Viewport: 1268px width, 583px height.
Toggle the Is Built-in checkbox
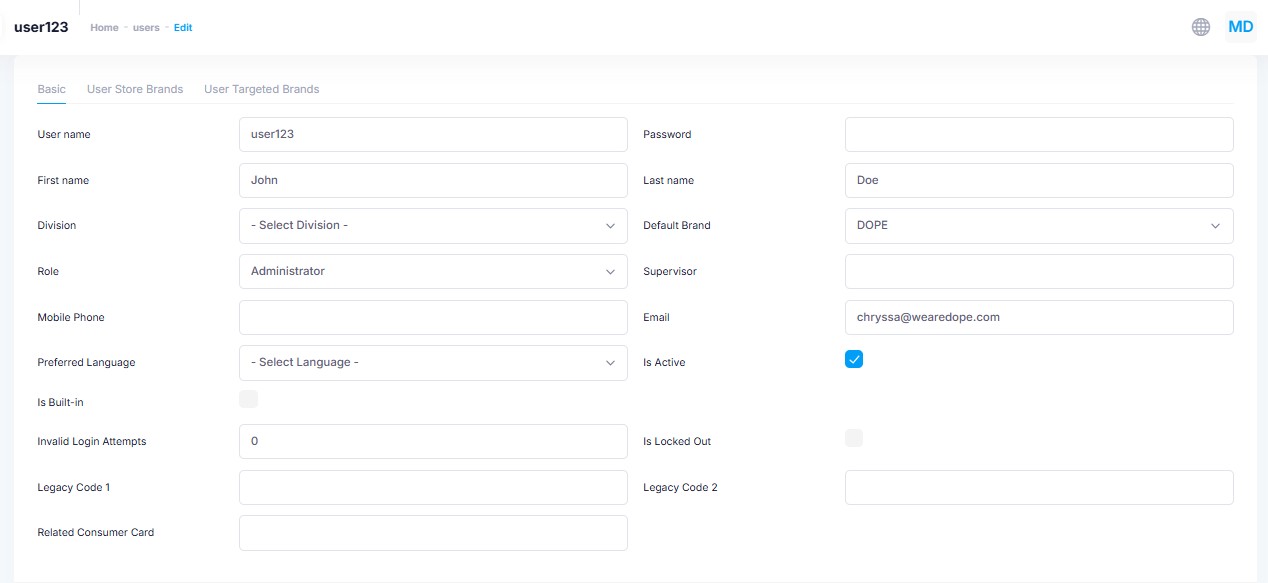click(248, 399)
